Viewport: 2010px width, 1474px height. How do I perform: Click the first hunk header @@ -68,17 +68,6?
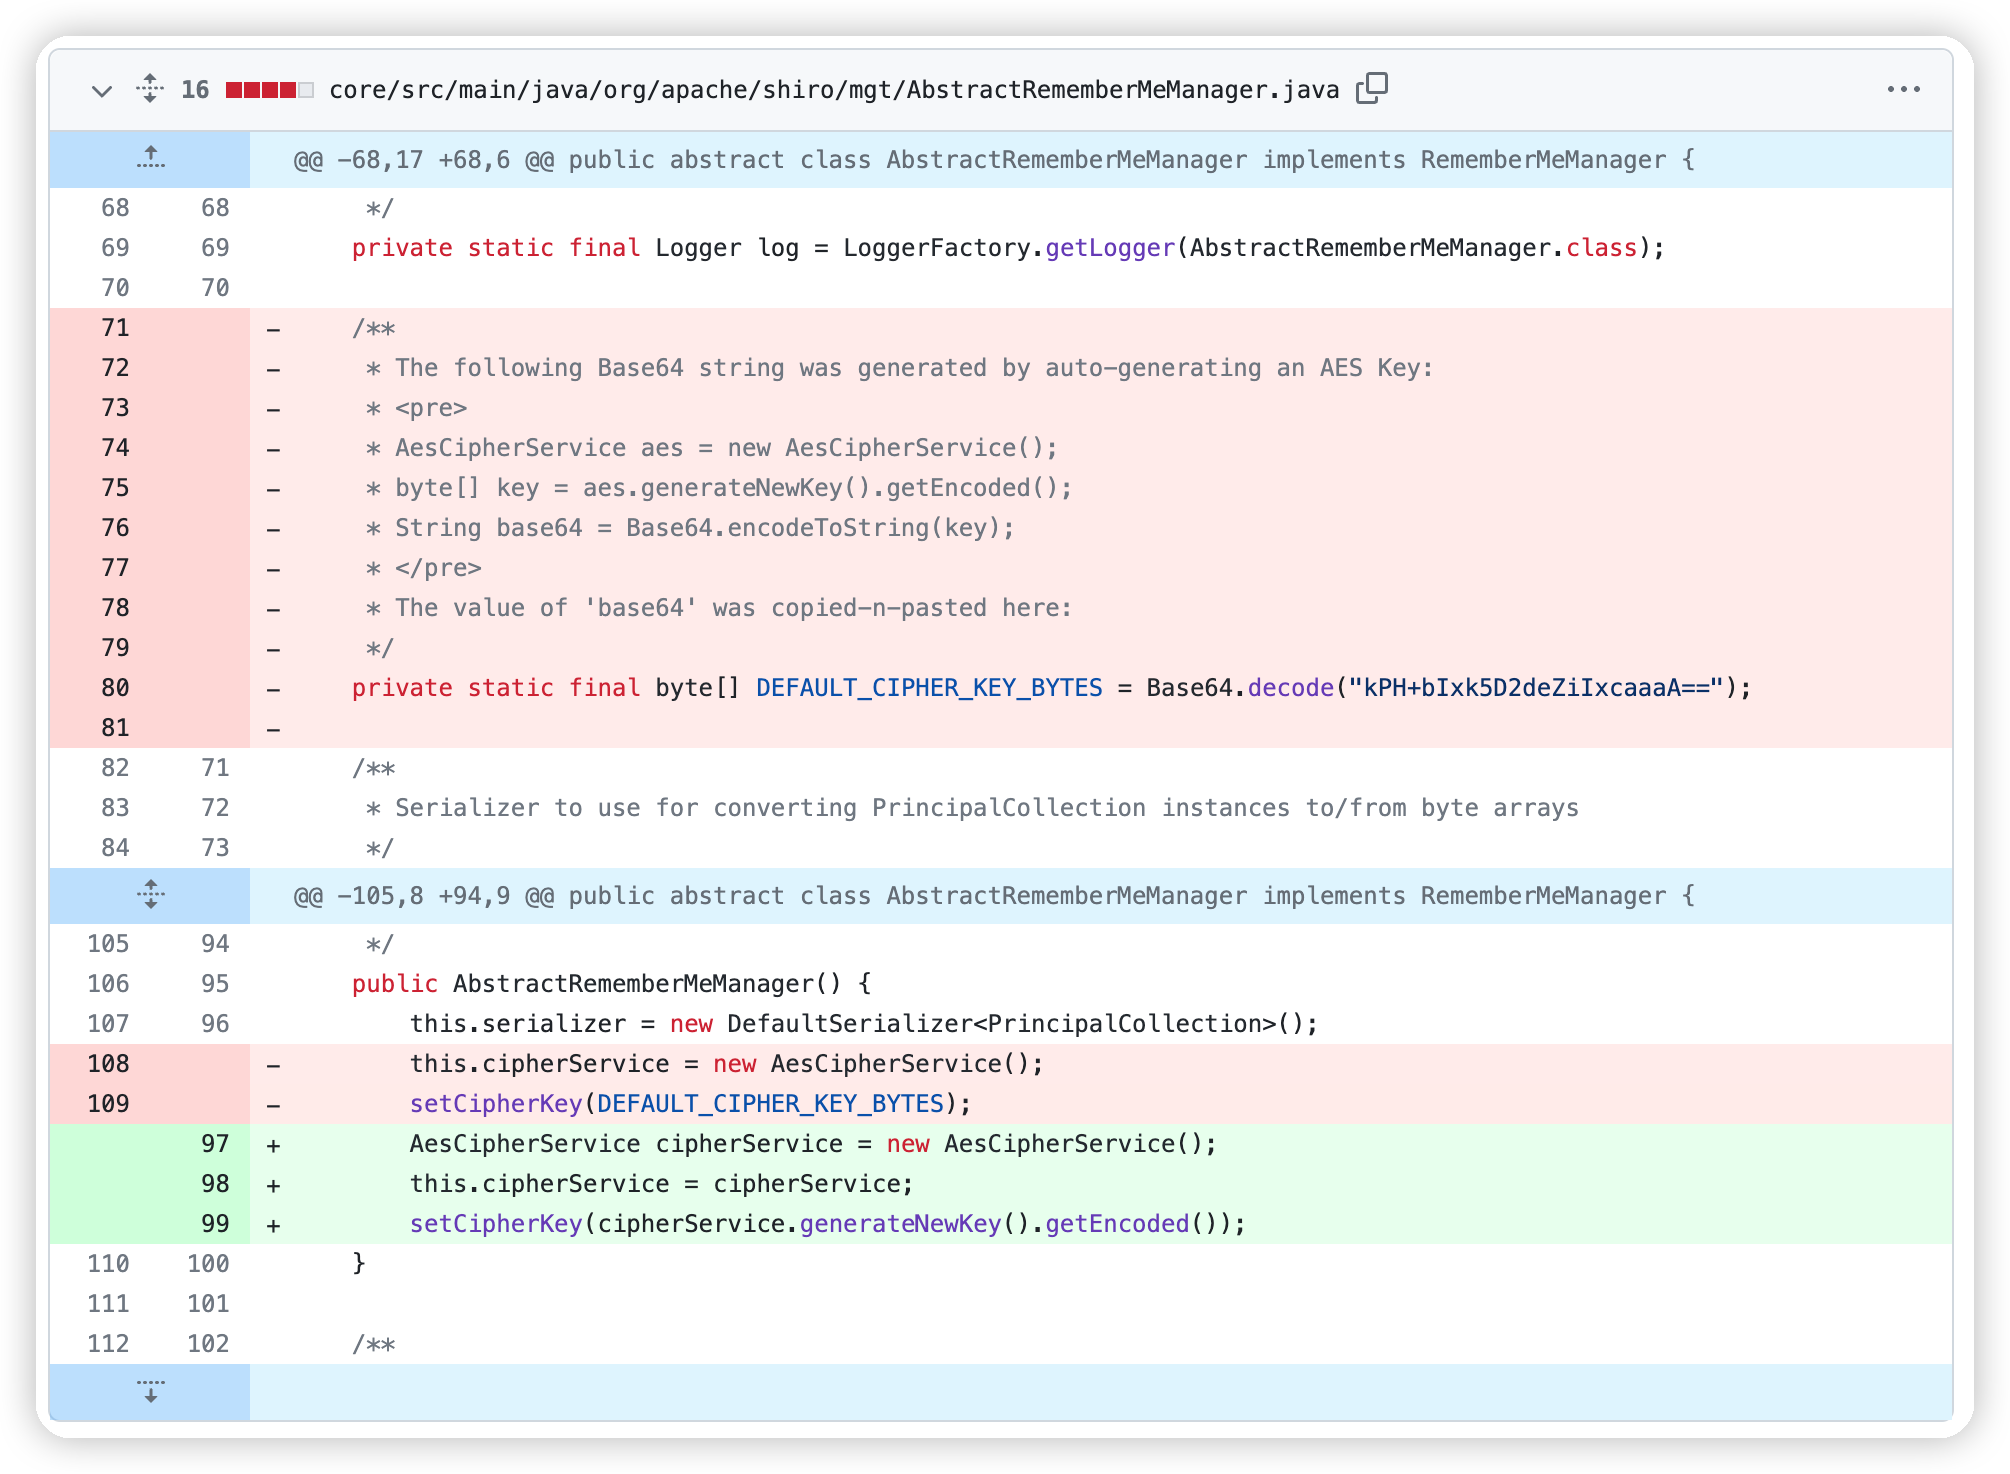pyautogui.click(x=993, y=160)
